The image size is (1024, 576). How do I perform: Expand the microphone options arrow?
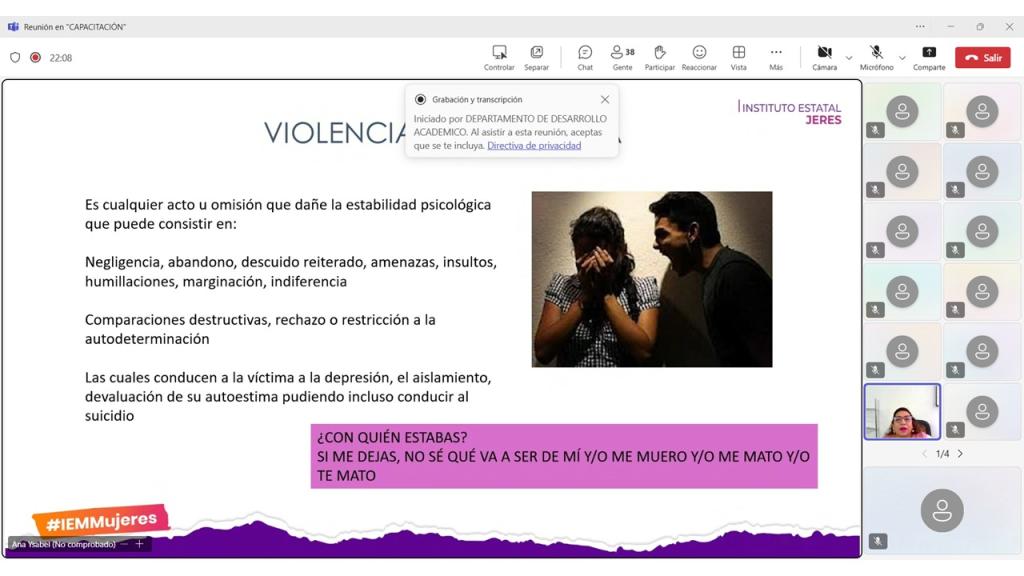pos(902,58)
